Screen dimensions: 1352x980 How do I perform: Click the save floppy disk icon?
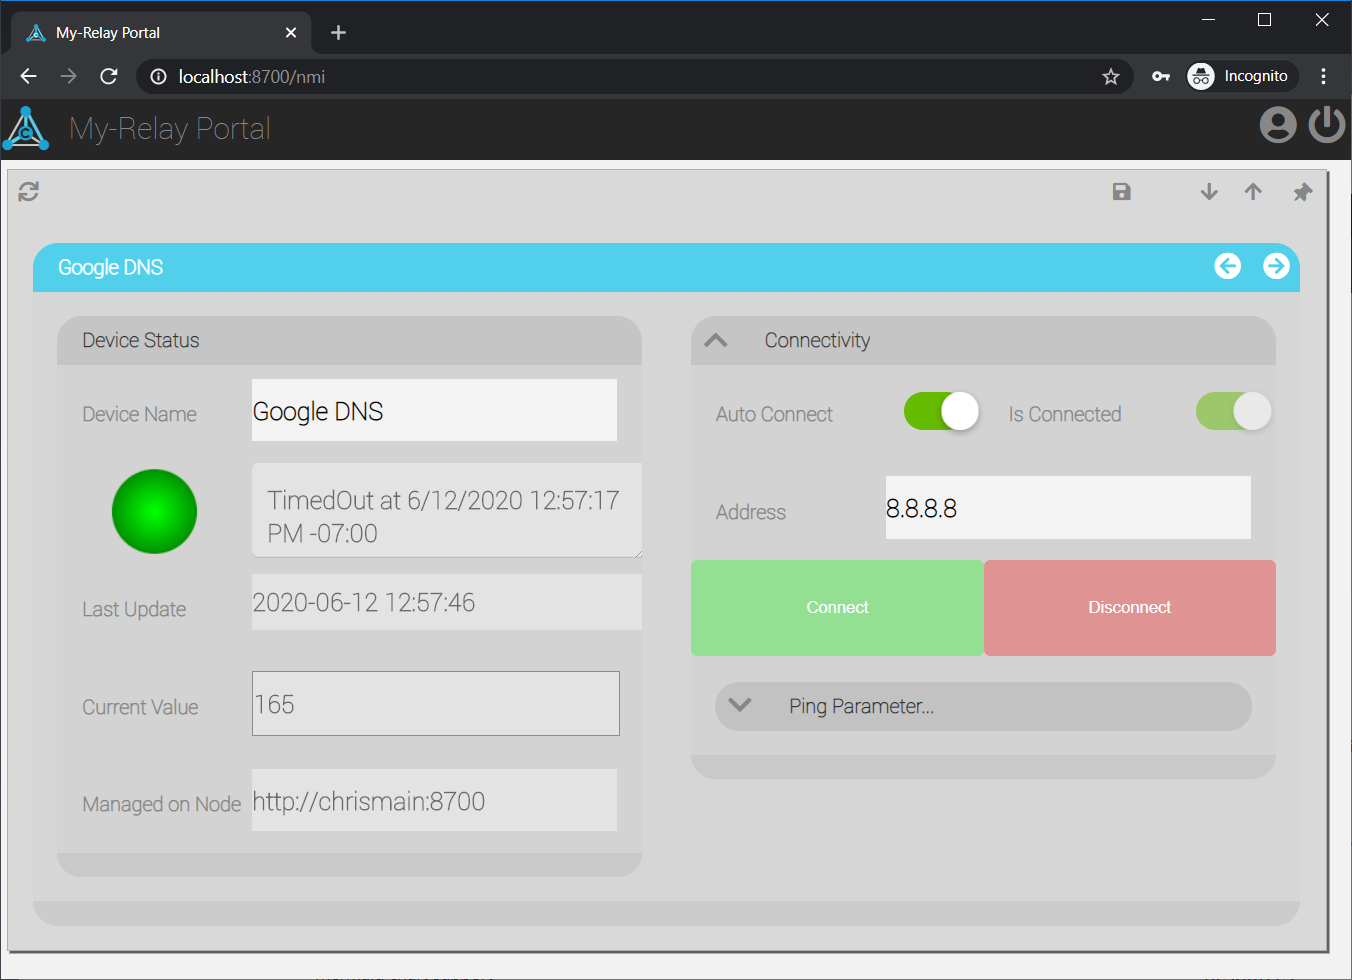1122,191
